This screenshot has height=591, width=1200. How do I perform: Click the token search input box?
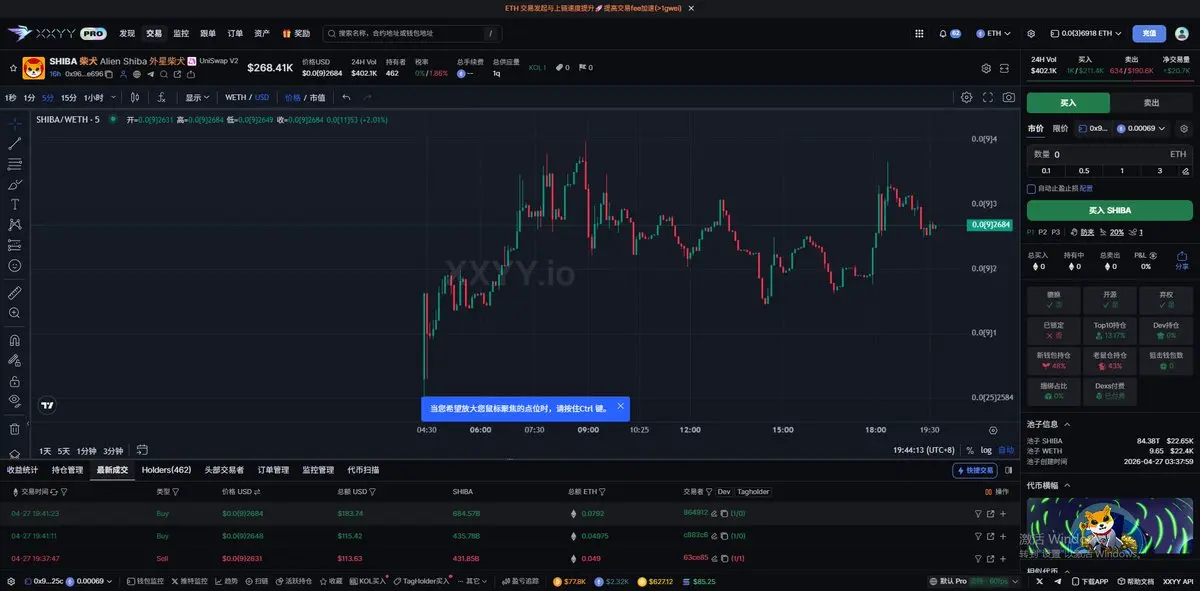[412, 33]
